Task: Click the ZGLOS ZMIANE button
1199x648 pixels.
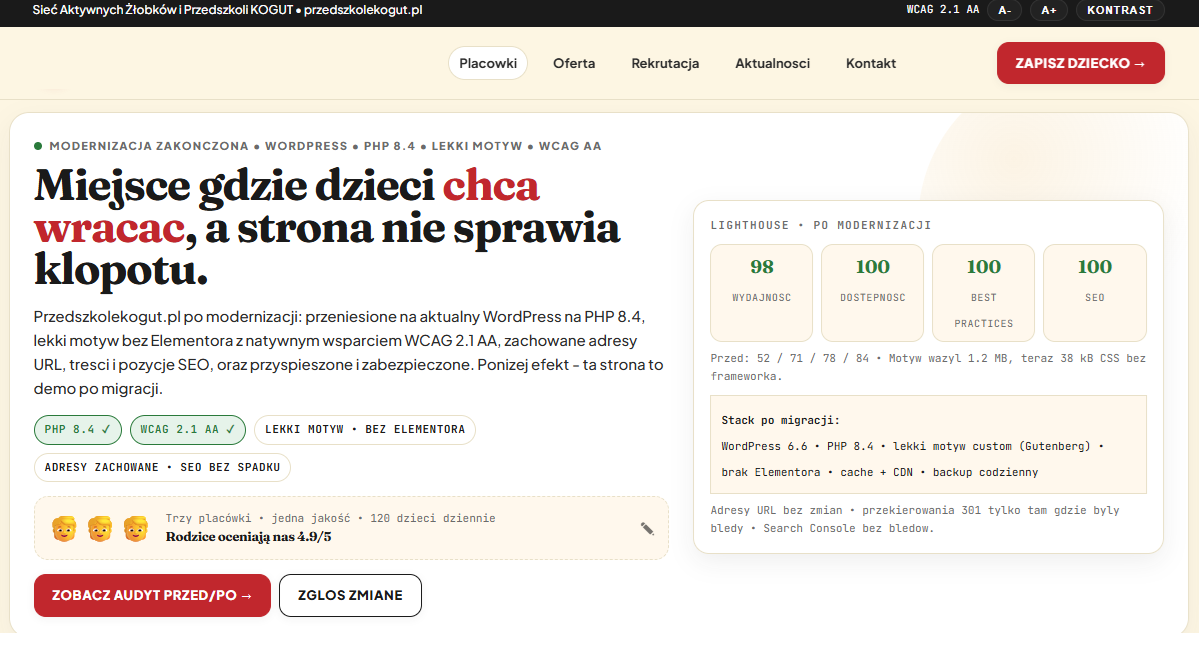Action: 350,595
